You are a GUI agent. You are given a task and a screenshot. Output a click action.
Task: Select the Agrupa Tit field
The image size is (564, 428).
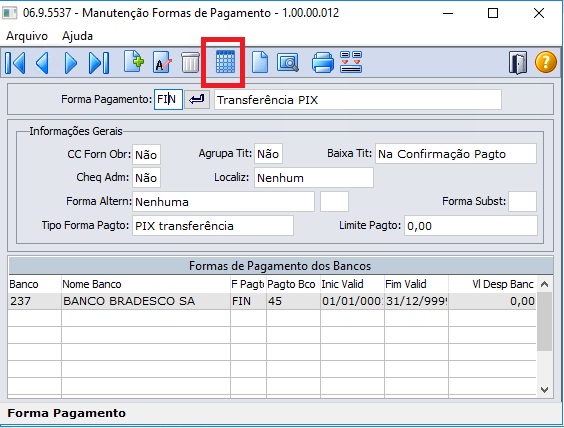click(x=268, y=154)
